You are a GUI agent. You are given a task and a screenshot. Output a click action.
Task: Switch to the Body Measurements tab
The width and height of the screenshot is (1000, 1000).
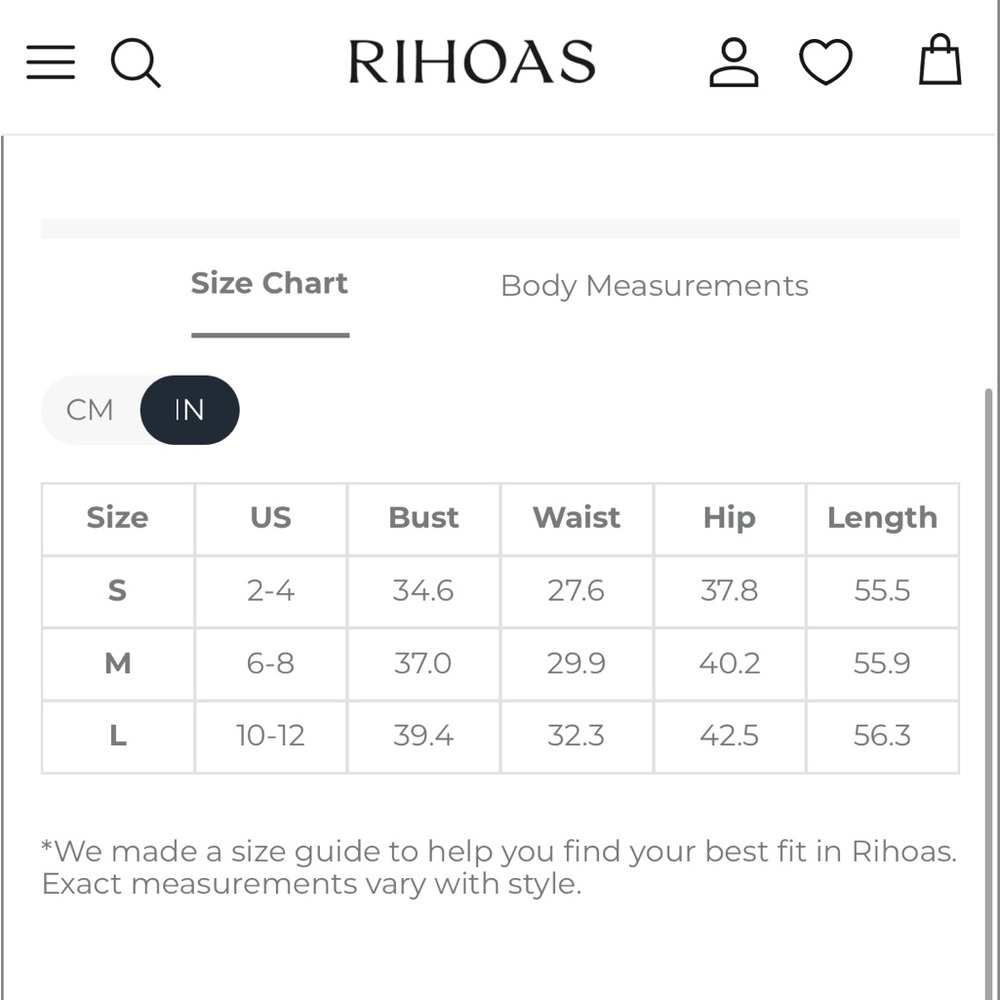(654, 286)
